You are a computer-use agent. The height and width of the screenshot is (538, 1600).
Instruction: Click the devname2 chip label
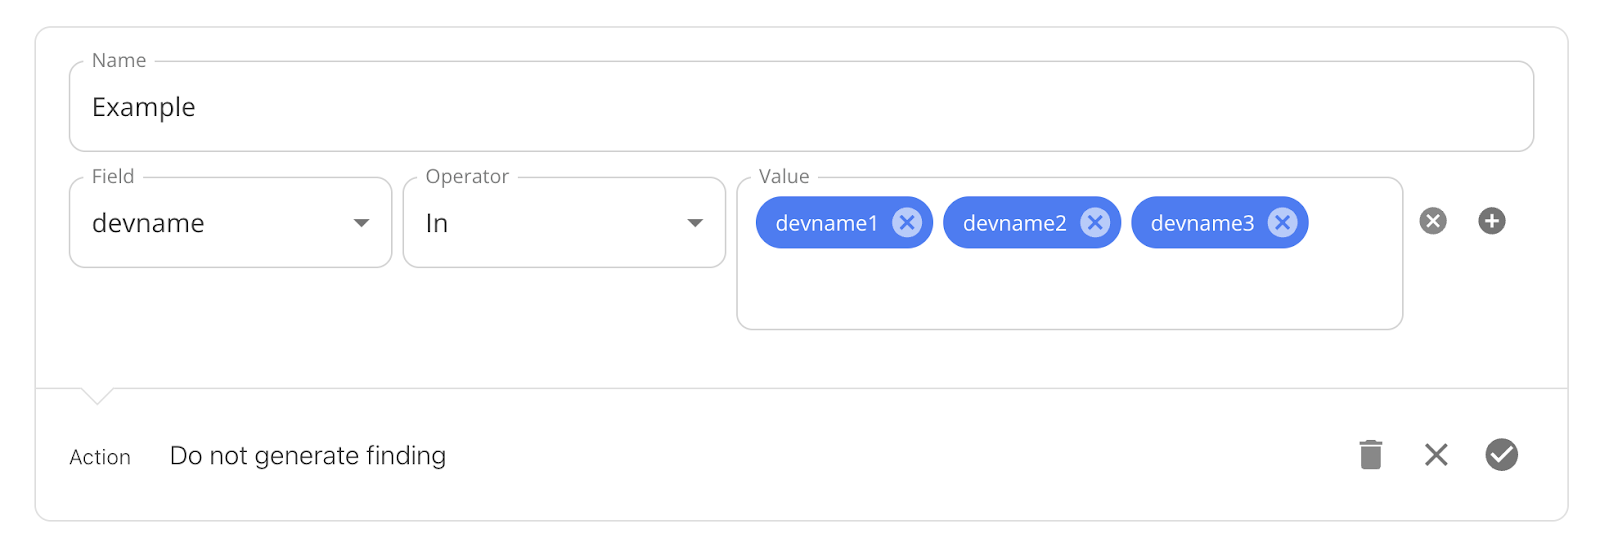click(x=1015, y=223)
